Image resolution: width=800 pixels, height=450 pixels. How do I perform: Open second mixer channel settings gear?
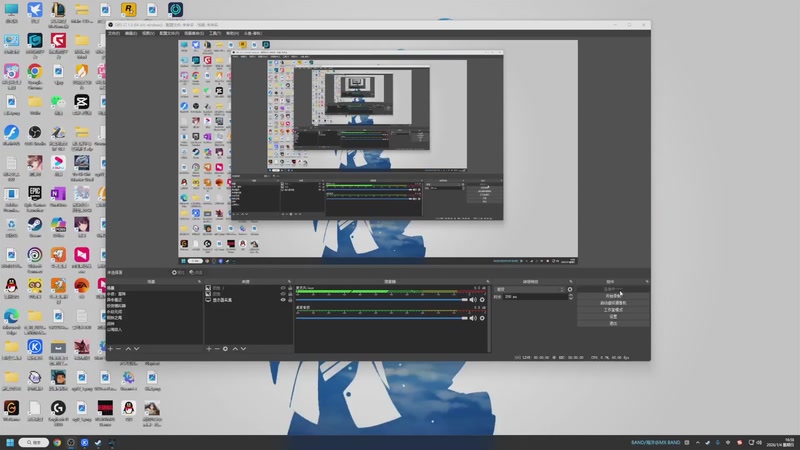[x=482, y=318]
